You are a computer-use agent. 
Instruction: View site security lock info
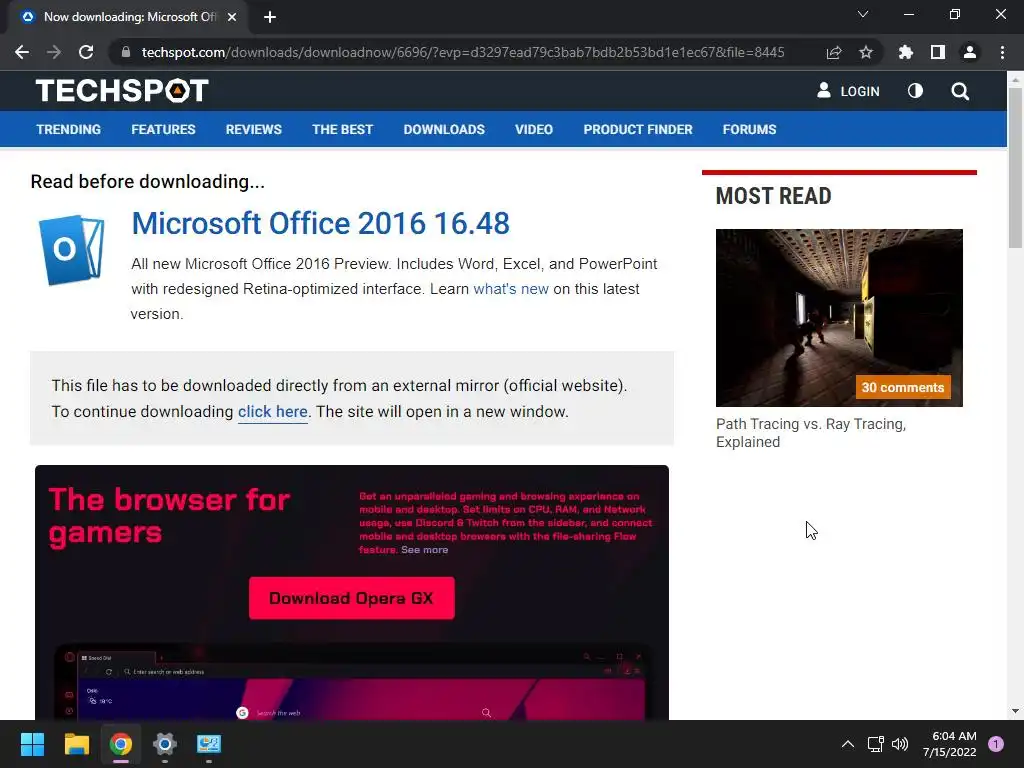[x=126, y=52]
